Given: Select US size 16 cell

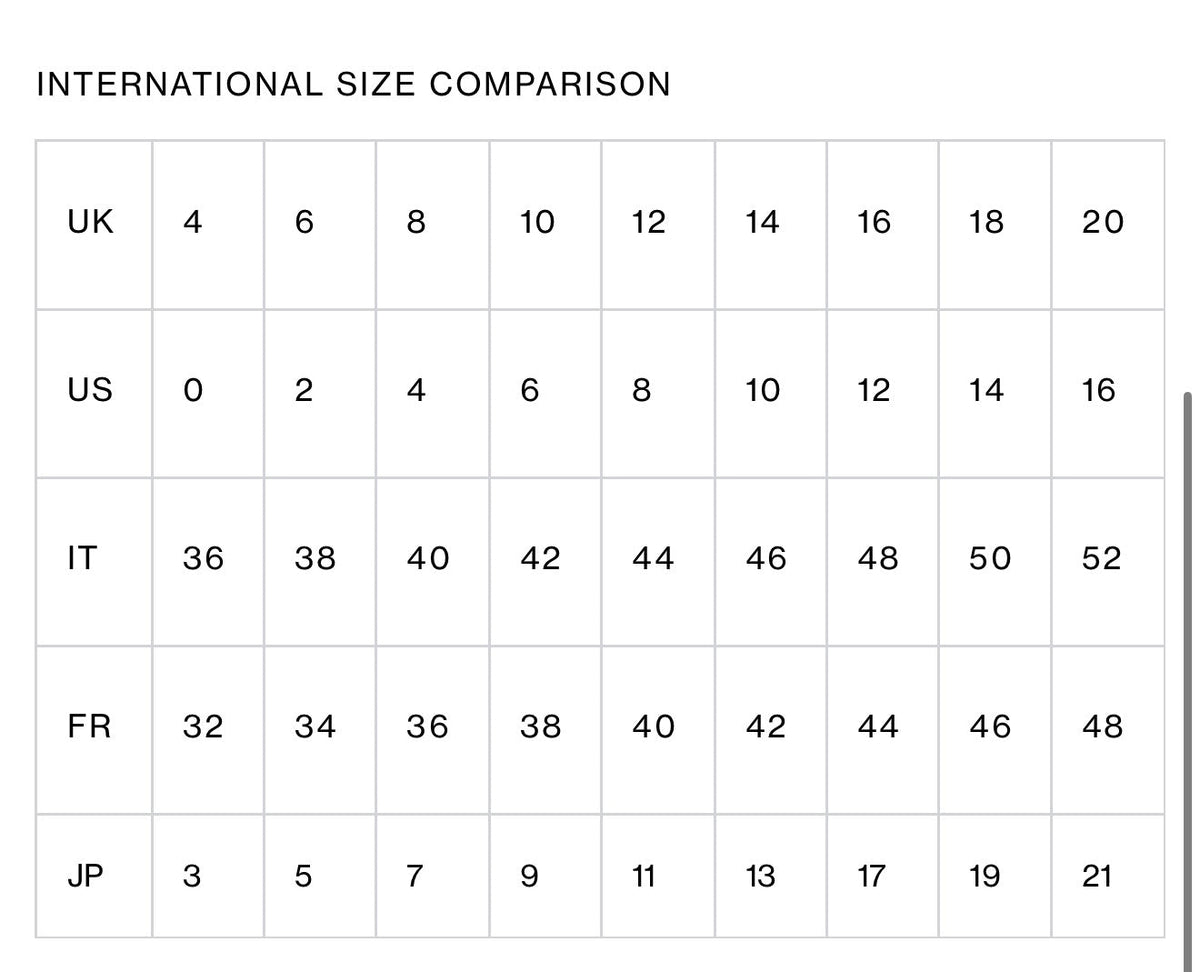Looking at the screenshot, I should click(x=1108, y=393).
